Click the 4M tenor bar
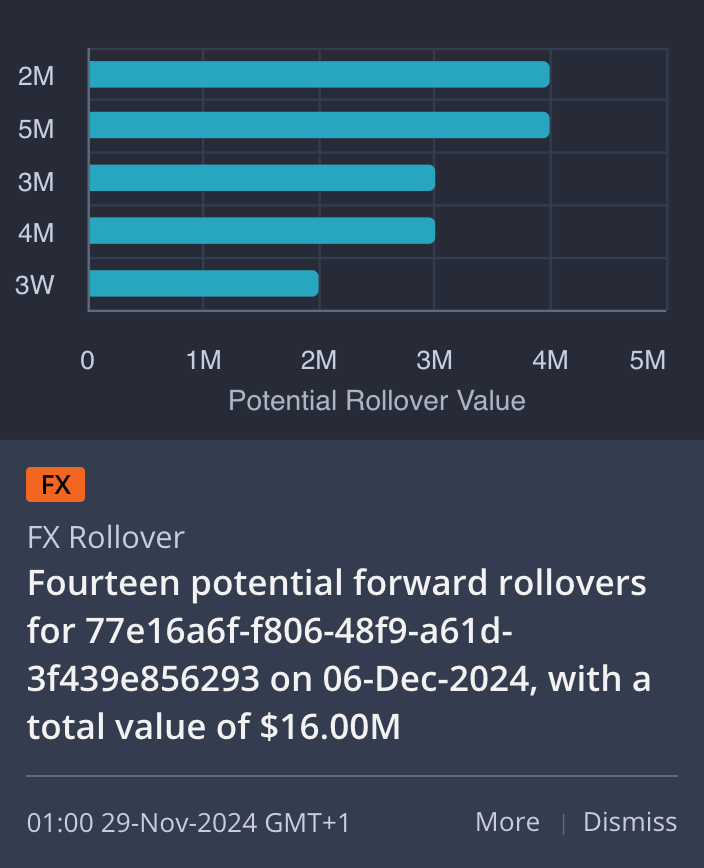704x868 pixels. (262, 231)
